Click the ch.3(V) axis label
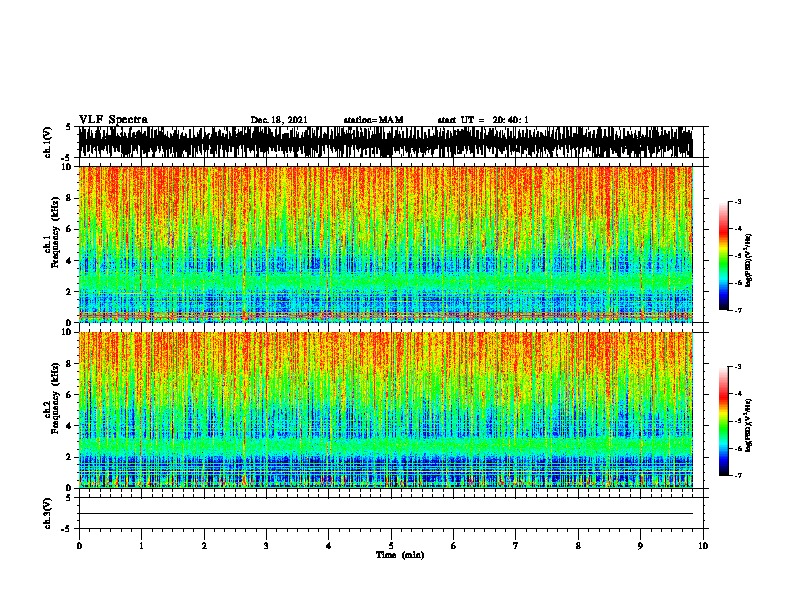The height and width of the screenshot is (612, 792). tap(48, 513)
